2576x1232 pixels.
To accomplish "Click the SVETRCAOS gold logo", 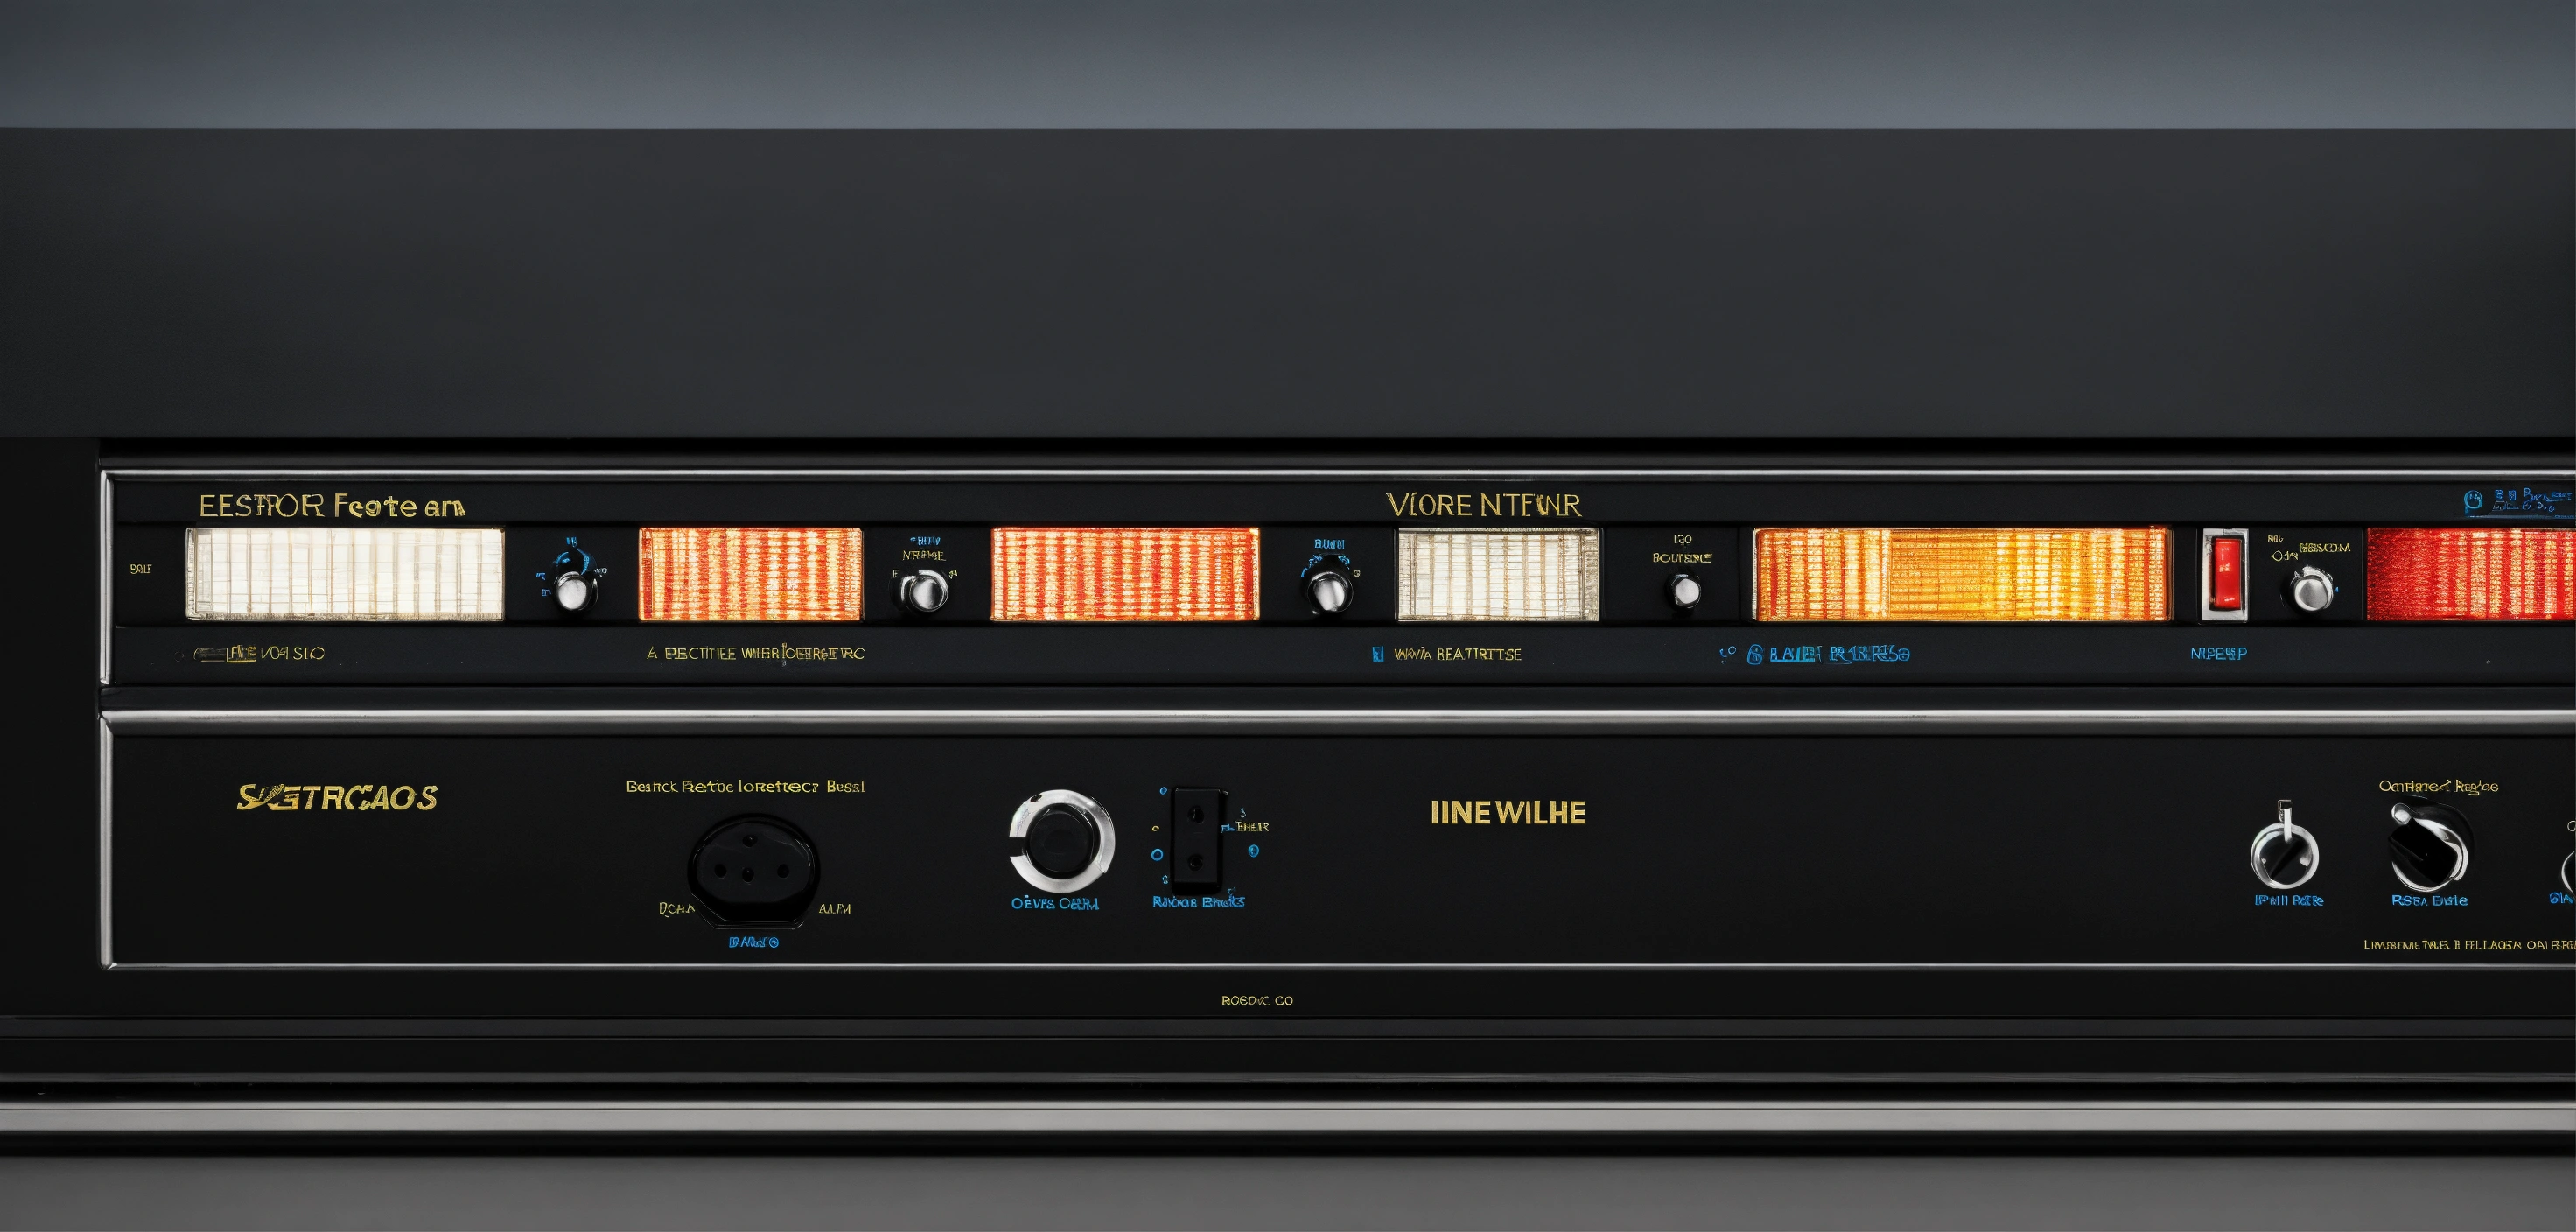I will click(x=337, y=798).
